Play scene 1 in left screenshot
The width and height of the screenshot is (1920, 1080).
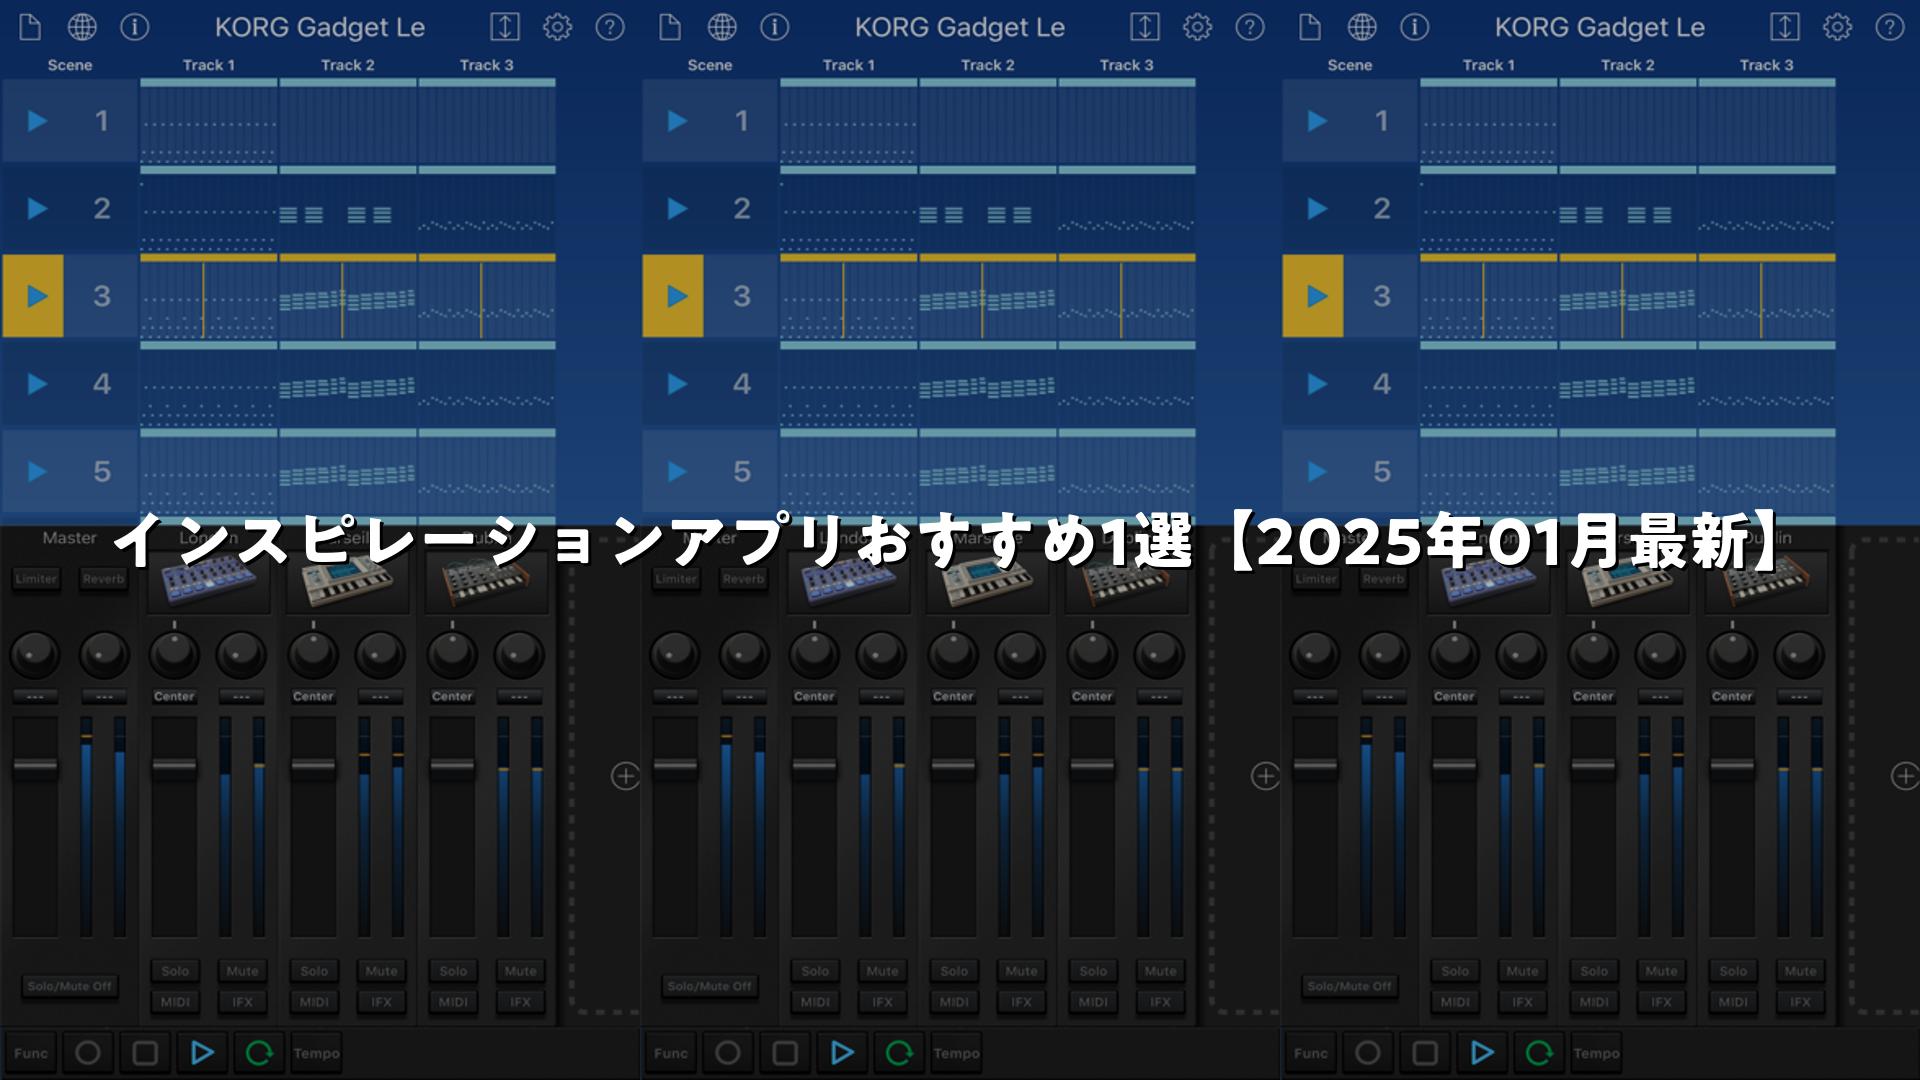click(x=37, y=121)
